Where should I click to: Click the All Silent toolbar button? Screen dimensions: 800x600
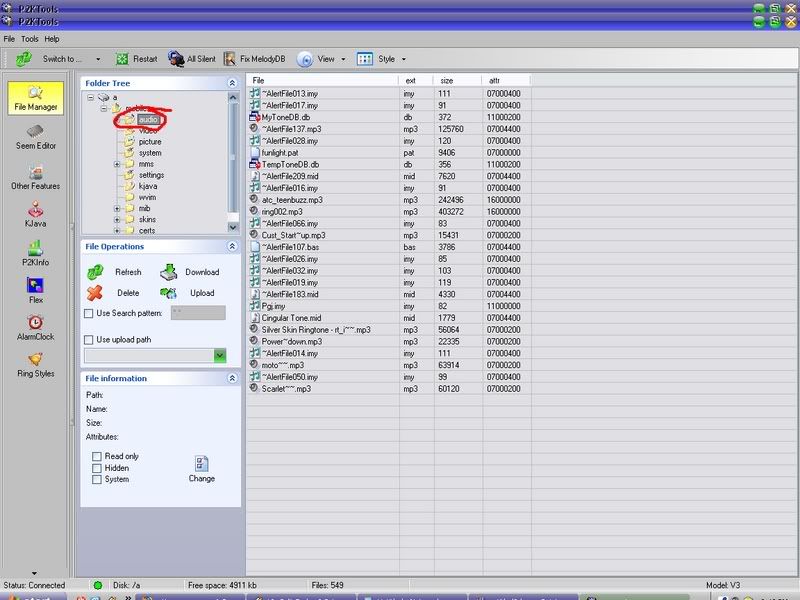(192, 59)
